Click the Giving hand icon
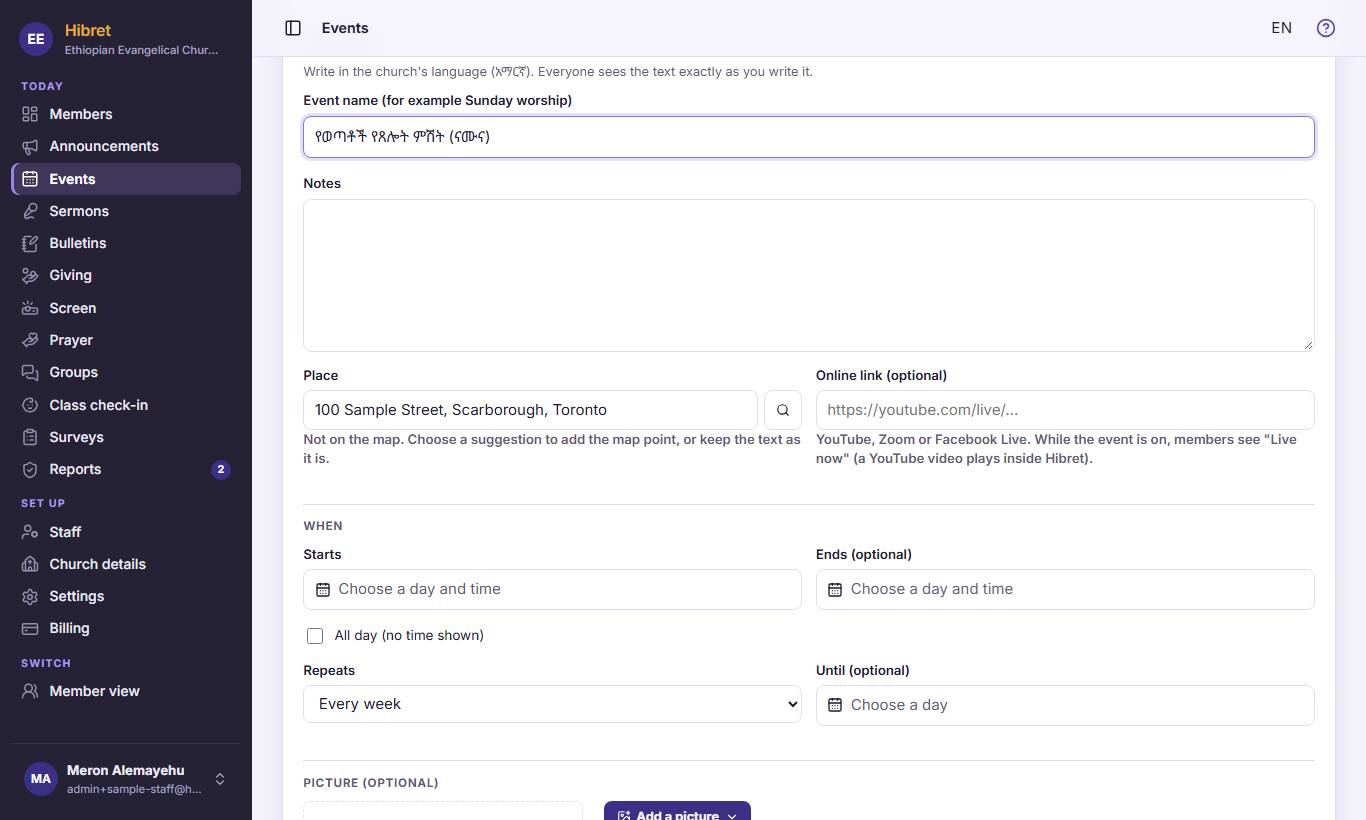 click(30, 275)
